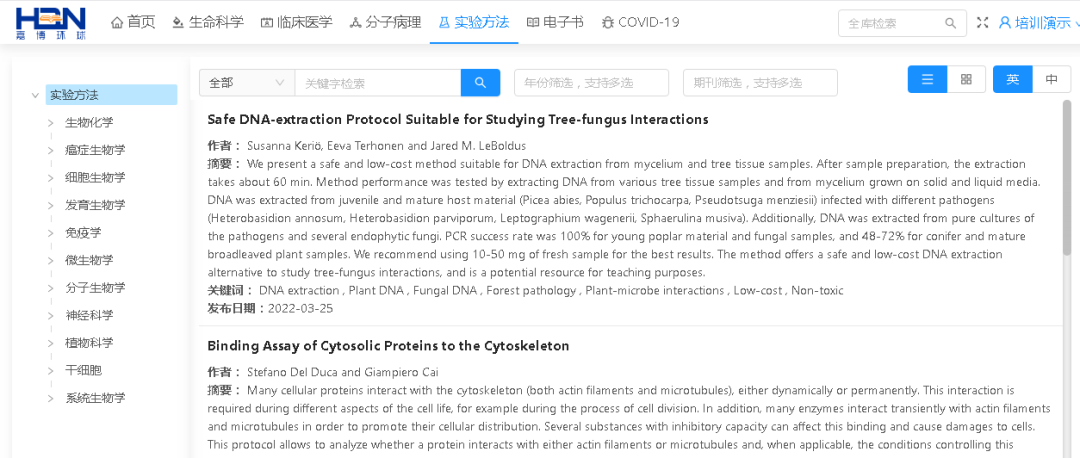Open Binding Assay of Cytosolic Proteins article
Screen dimensions: 1080x458
(388, 346)
